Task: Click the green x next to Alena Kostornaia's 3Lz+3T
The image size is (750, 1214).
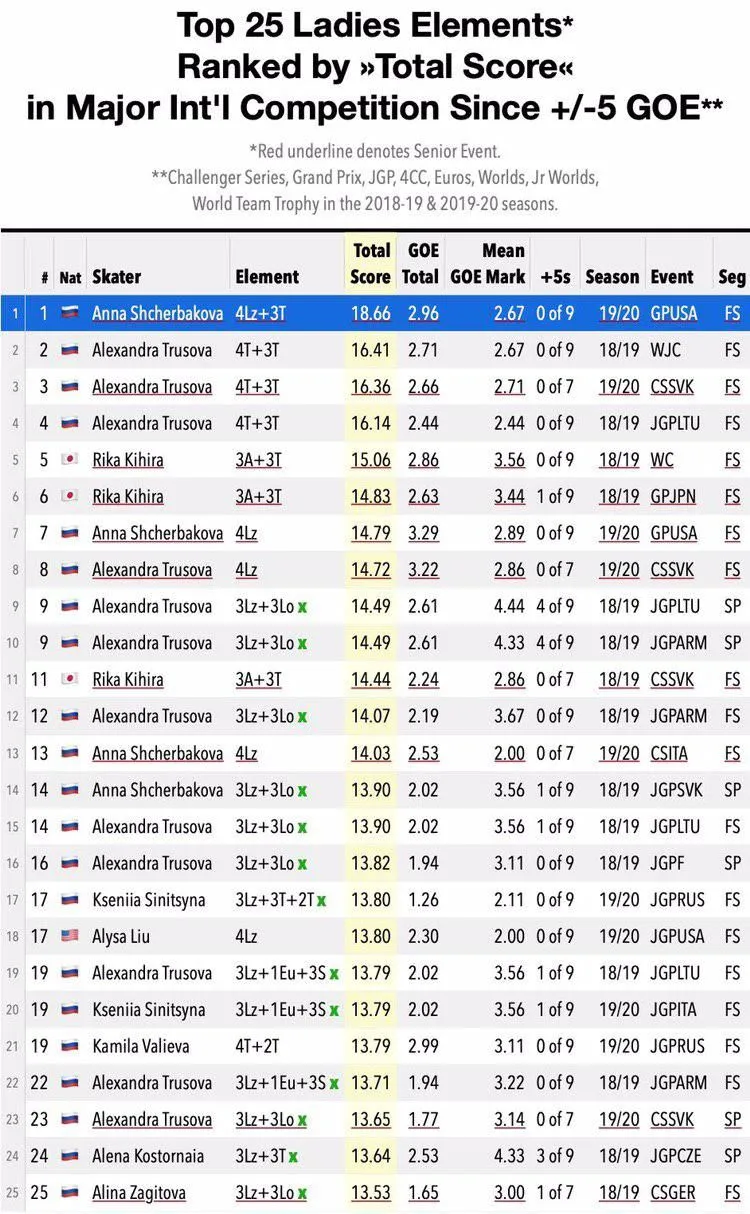Action: click(293, 1157)
